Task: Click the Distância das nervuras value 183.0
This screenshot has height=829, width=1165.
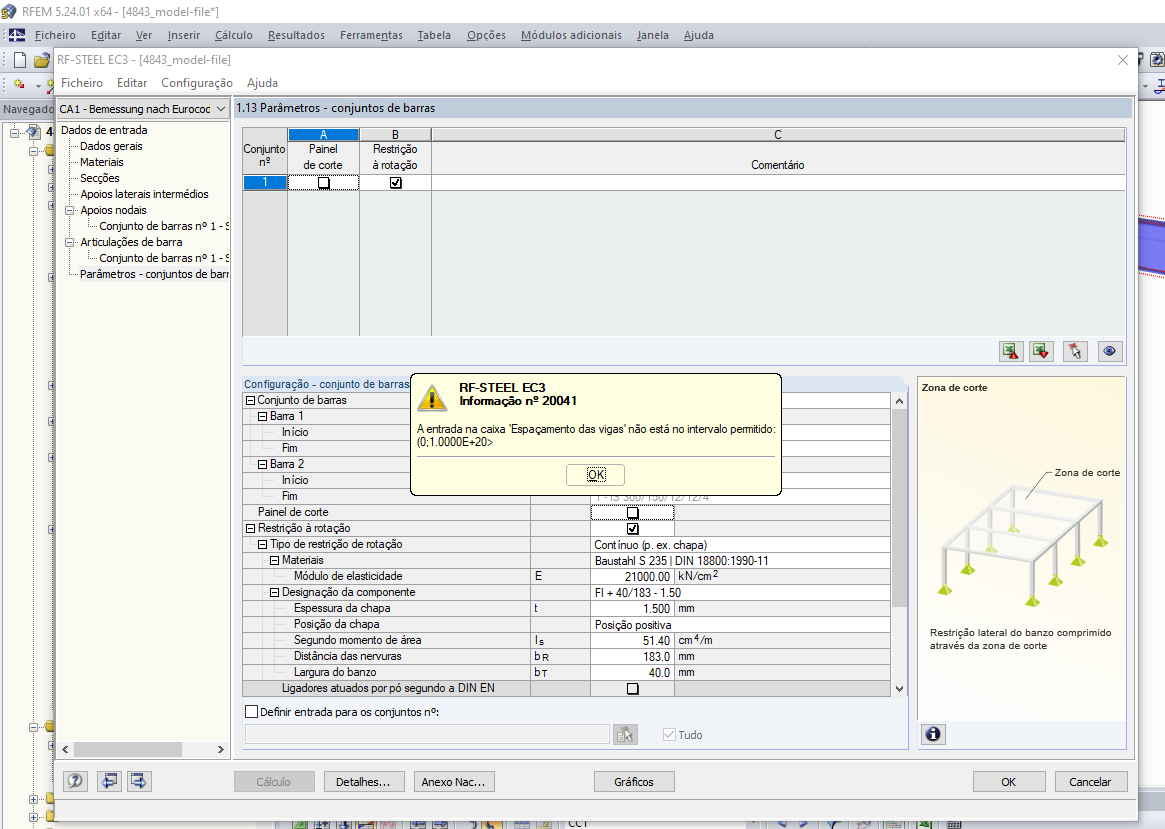Action: 632,657
